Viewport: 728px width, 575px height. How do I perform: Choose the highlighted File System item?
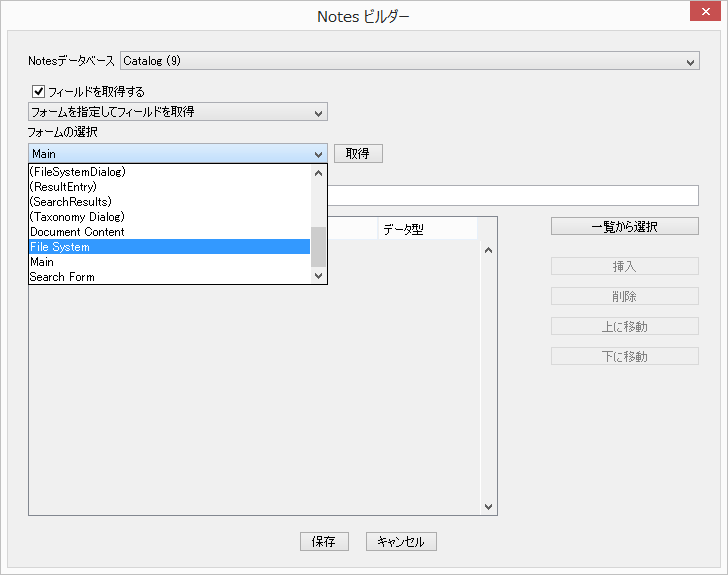[x=60, y=247]
